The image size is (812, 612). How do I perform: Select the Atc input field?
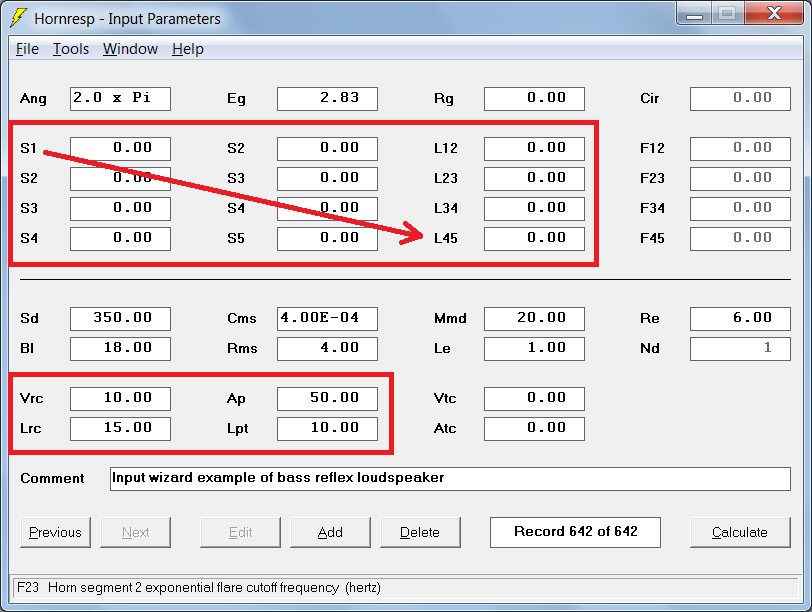(534, 429)
